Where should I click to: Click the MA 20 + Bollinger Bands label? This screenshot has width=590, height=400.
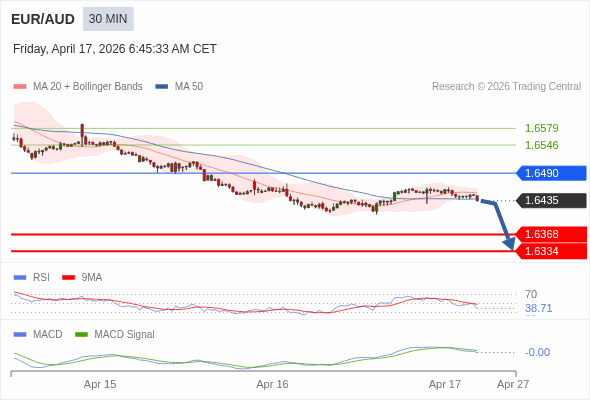pyautogui.click(x=88, y=87)
